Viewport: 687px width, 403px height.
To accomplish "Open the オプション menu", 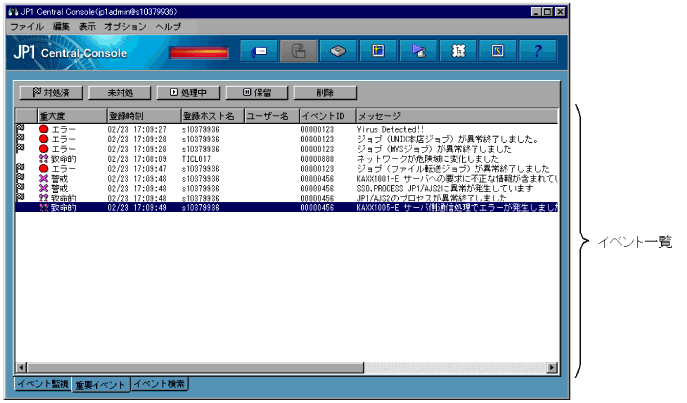I will click(125, 25).
